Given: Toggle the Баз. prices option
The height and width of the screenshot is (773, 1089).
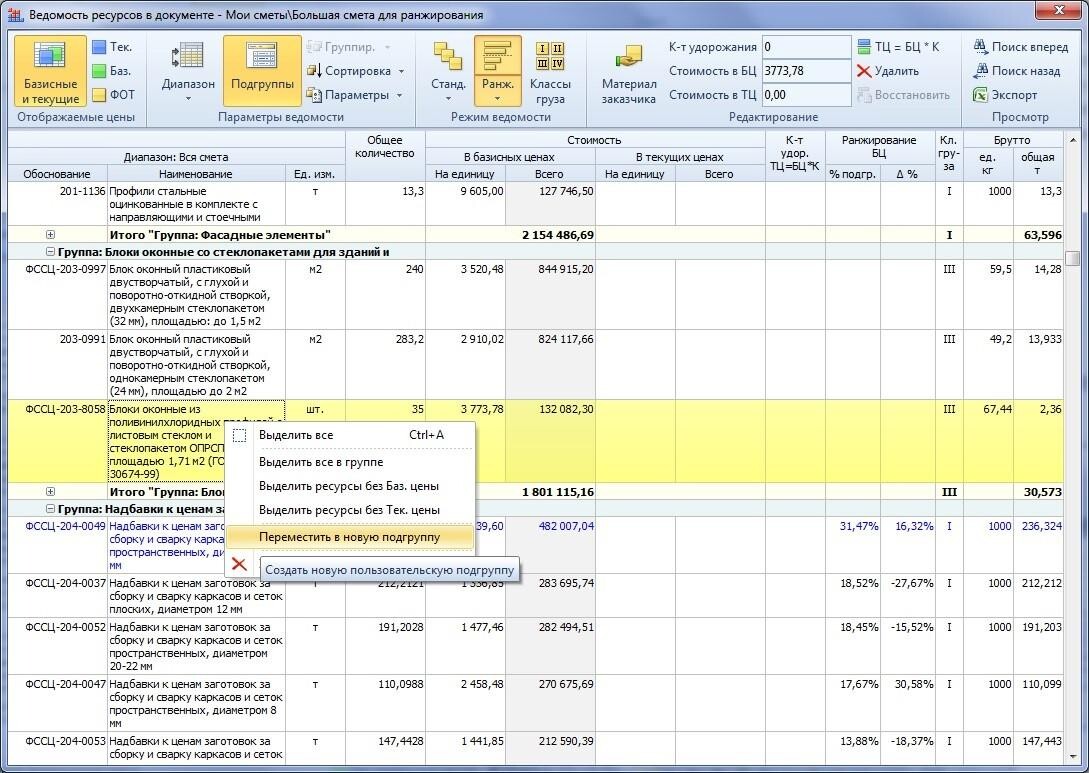Looking at the screenshot, I should click(x=112, y=71).
